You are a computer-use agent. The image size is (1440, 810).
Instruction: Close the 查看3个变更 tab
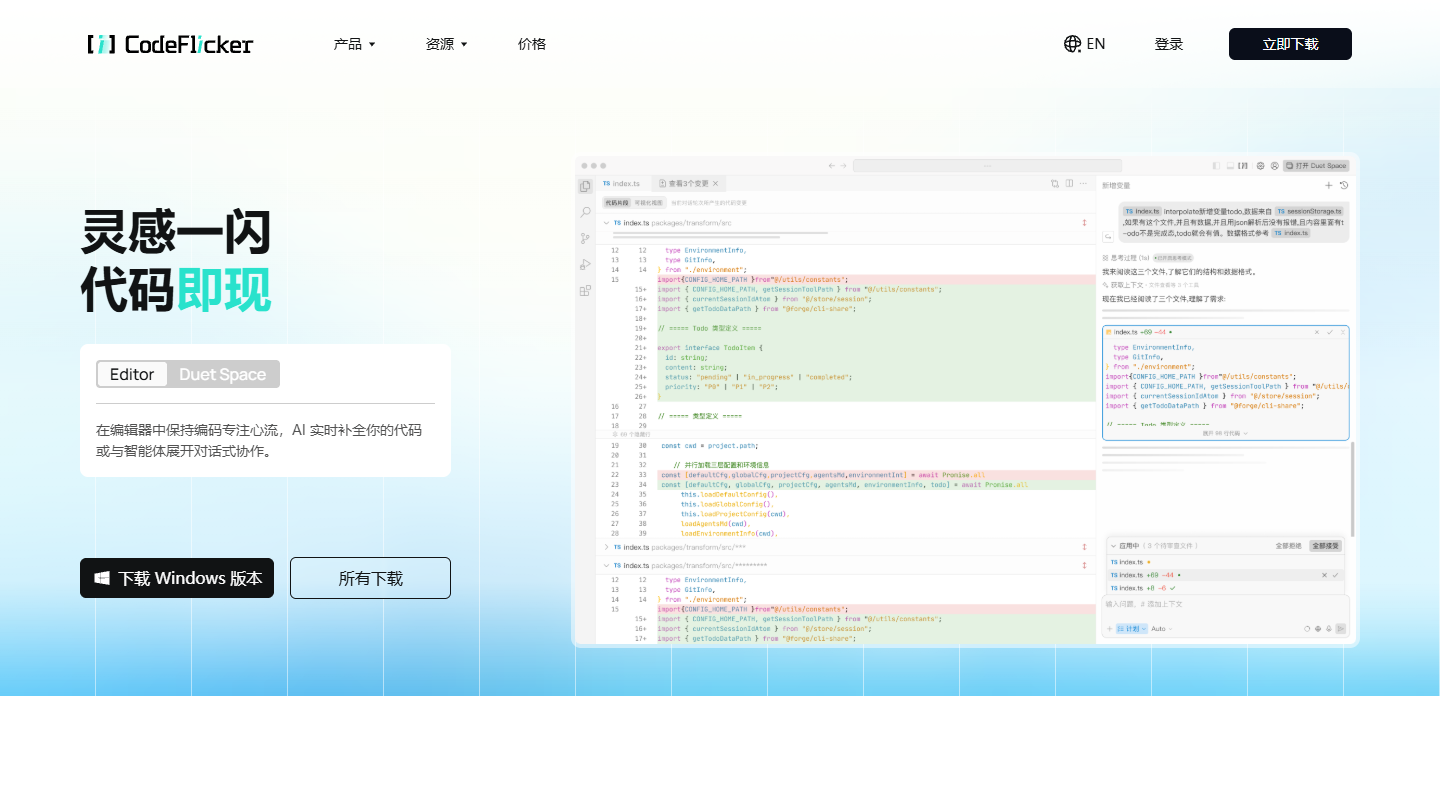coord(715,184)
